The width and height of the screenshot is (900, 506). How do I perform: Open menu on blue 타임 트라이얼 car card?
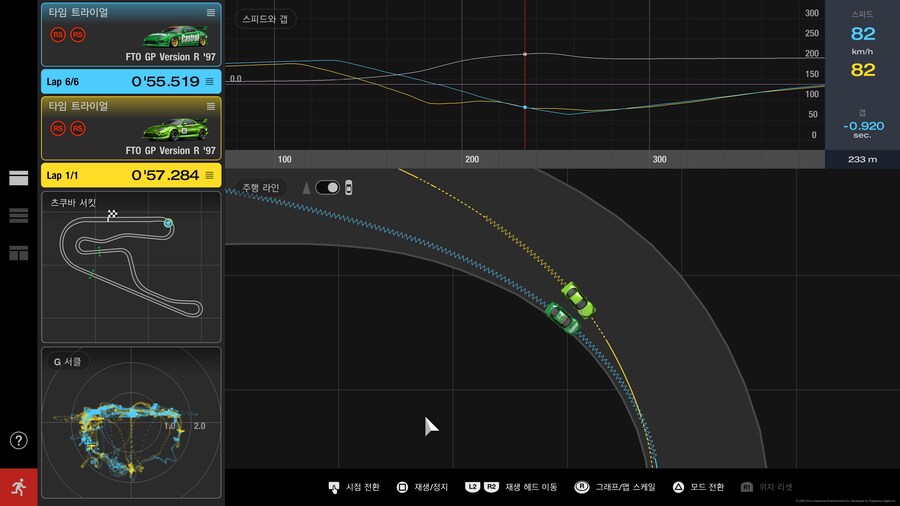tap(210, 12)
